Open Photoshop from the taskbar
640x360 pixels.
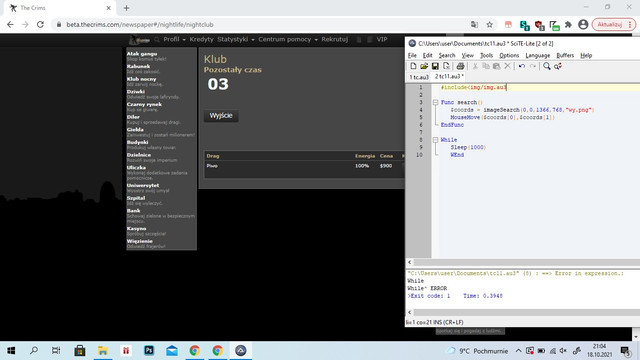pos(149,351)
